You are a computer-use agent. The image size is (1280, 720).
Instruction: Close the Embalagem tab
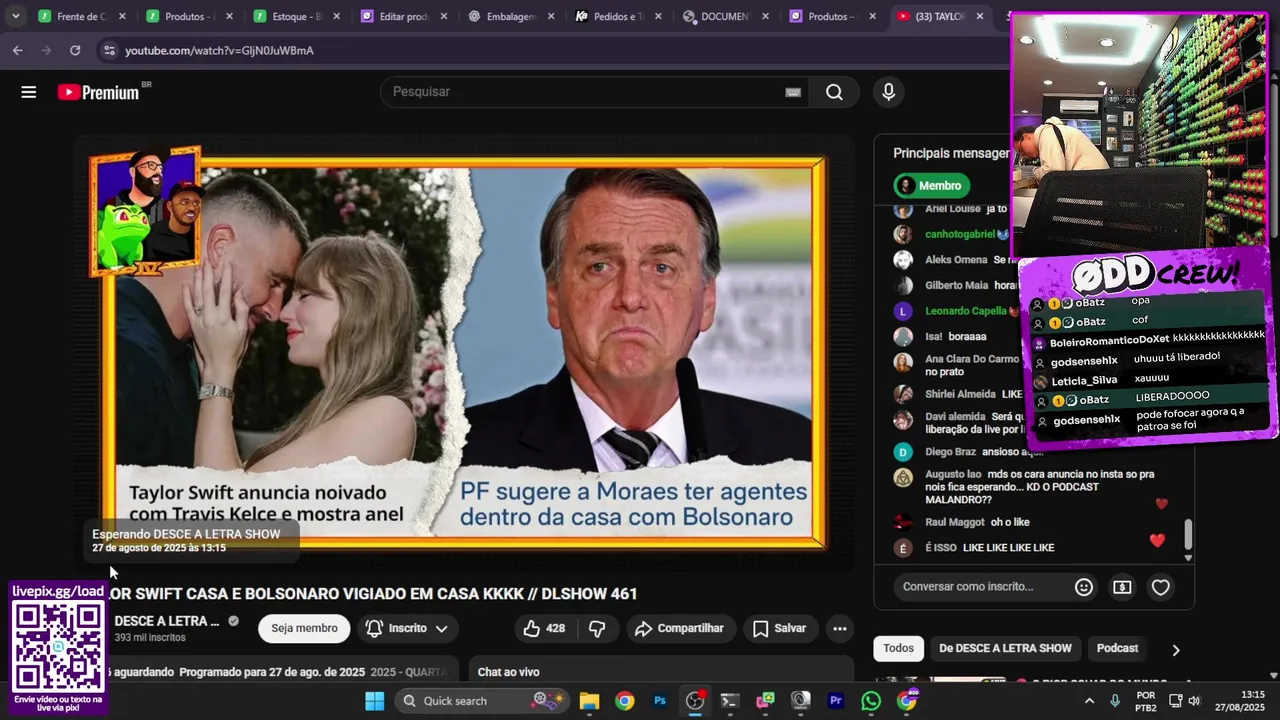(551, 17)
